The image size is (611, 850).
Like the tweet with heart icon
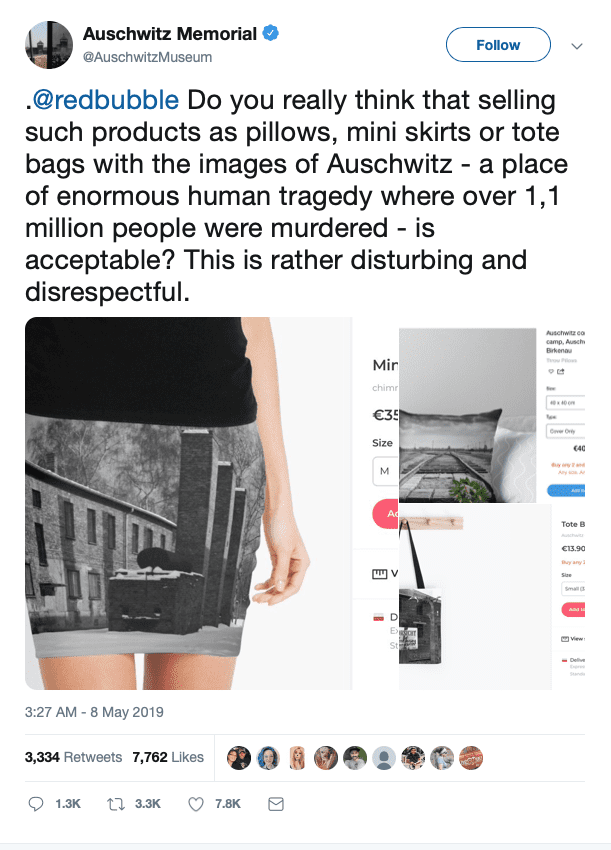tap(196, 804)
